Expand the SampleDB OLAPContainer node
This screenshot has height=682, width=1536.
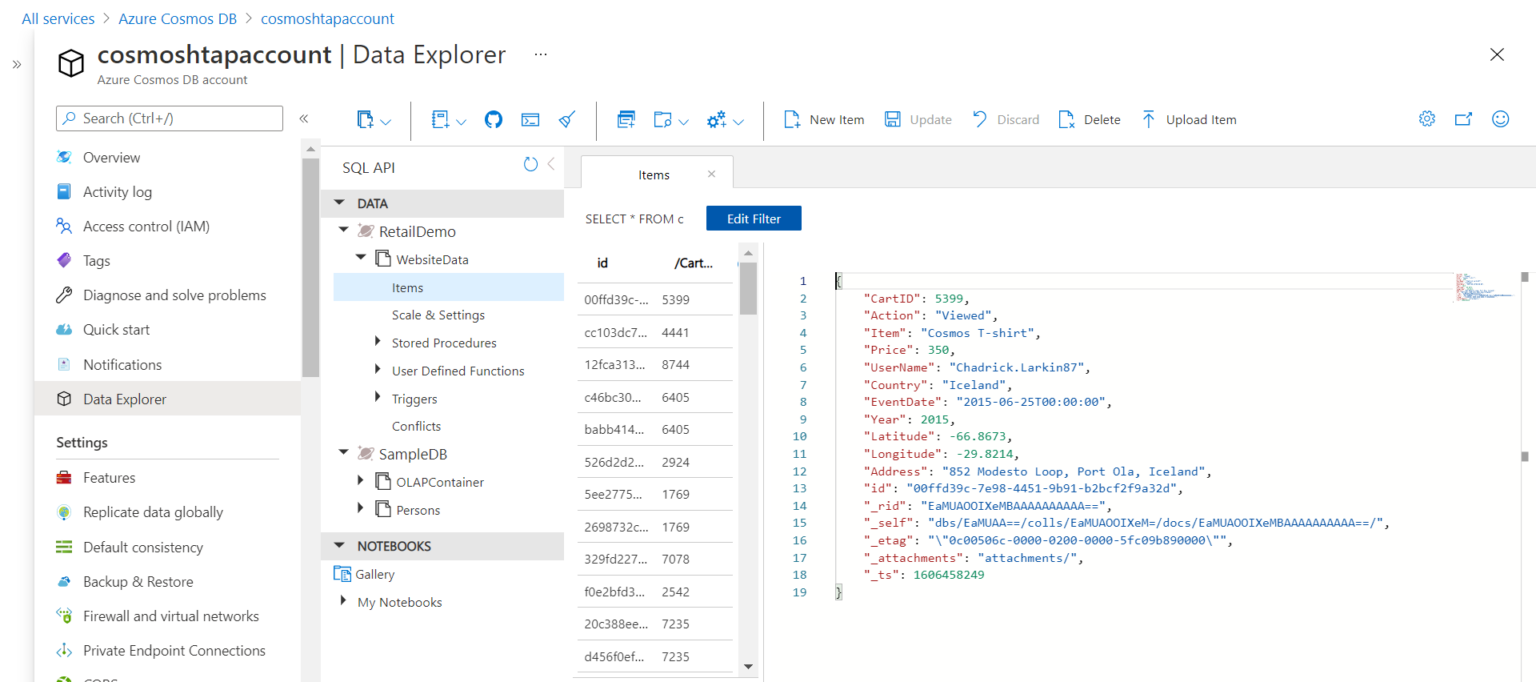[362, 481]
